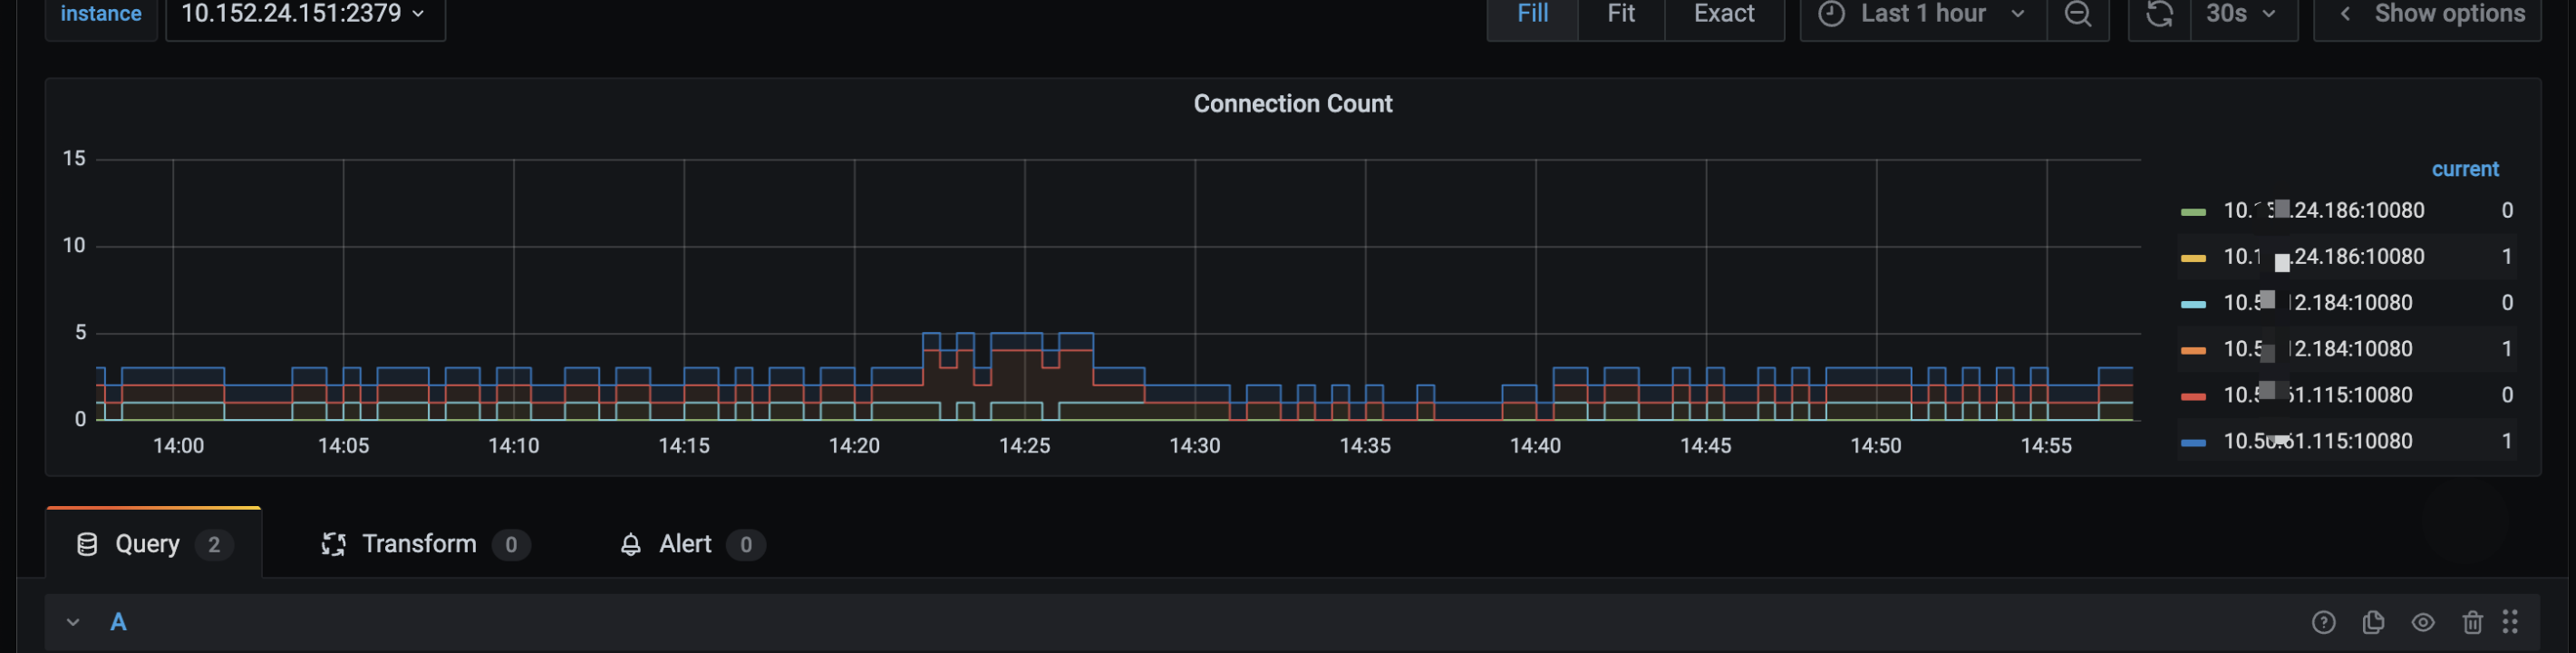
Task: Select the blue series label ending 61.115:10080
Action: click(x=2318, y=441)
